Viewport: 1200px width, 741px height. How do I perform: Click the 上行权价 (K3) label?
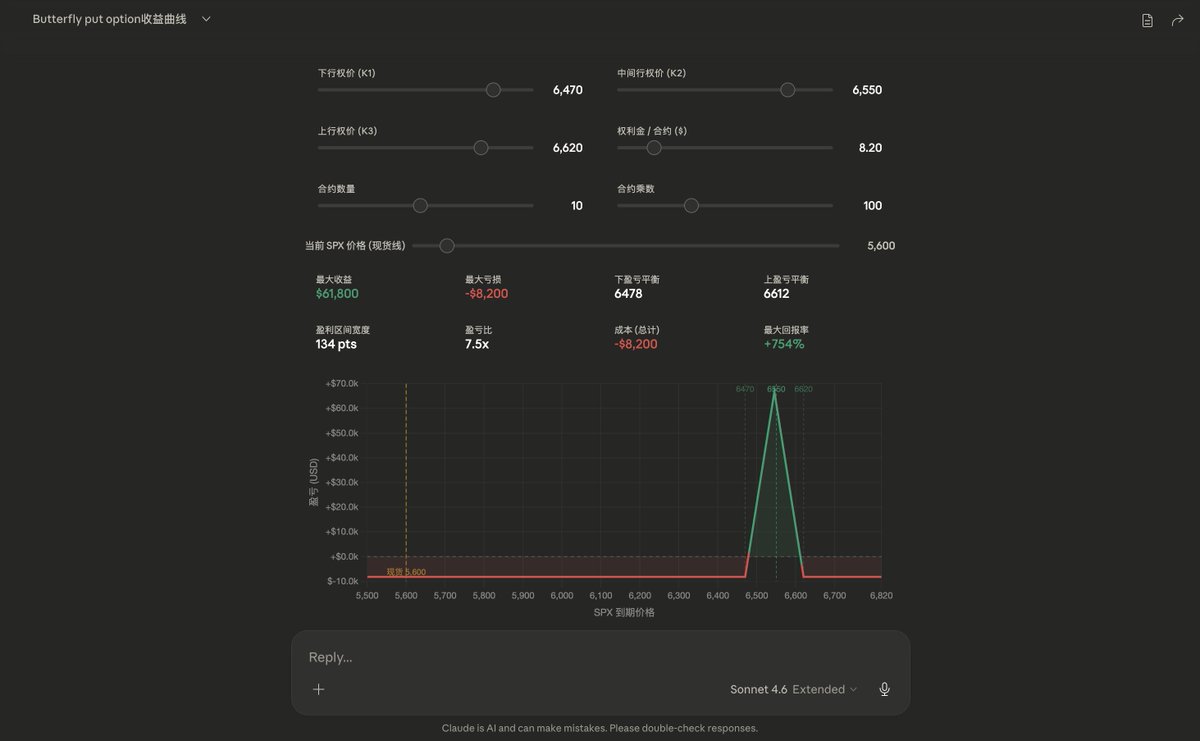[x=347, y=131]
